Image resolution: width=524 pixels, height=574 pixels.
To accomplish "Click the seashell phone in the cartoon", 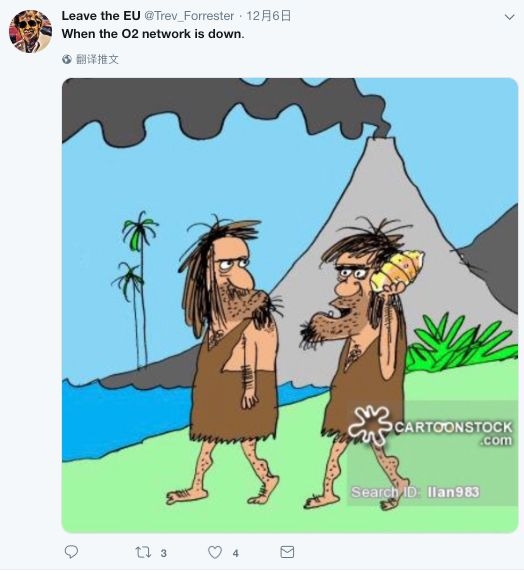I will tap(397, 270).
